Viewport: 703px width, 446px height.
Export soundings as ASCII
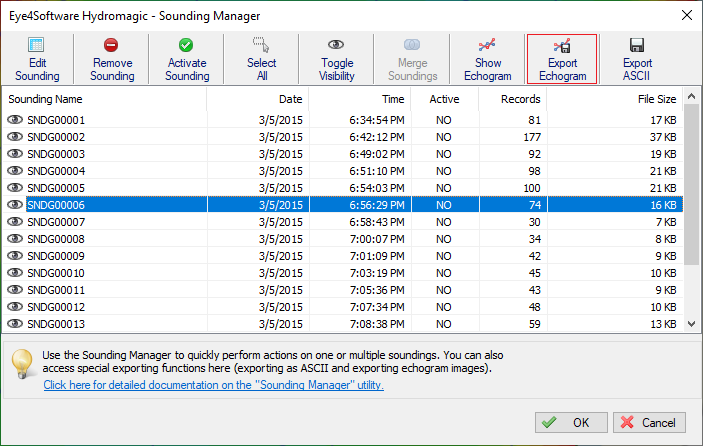[x=637, y=59]
